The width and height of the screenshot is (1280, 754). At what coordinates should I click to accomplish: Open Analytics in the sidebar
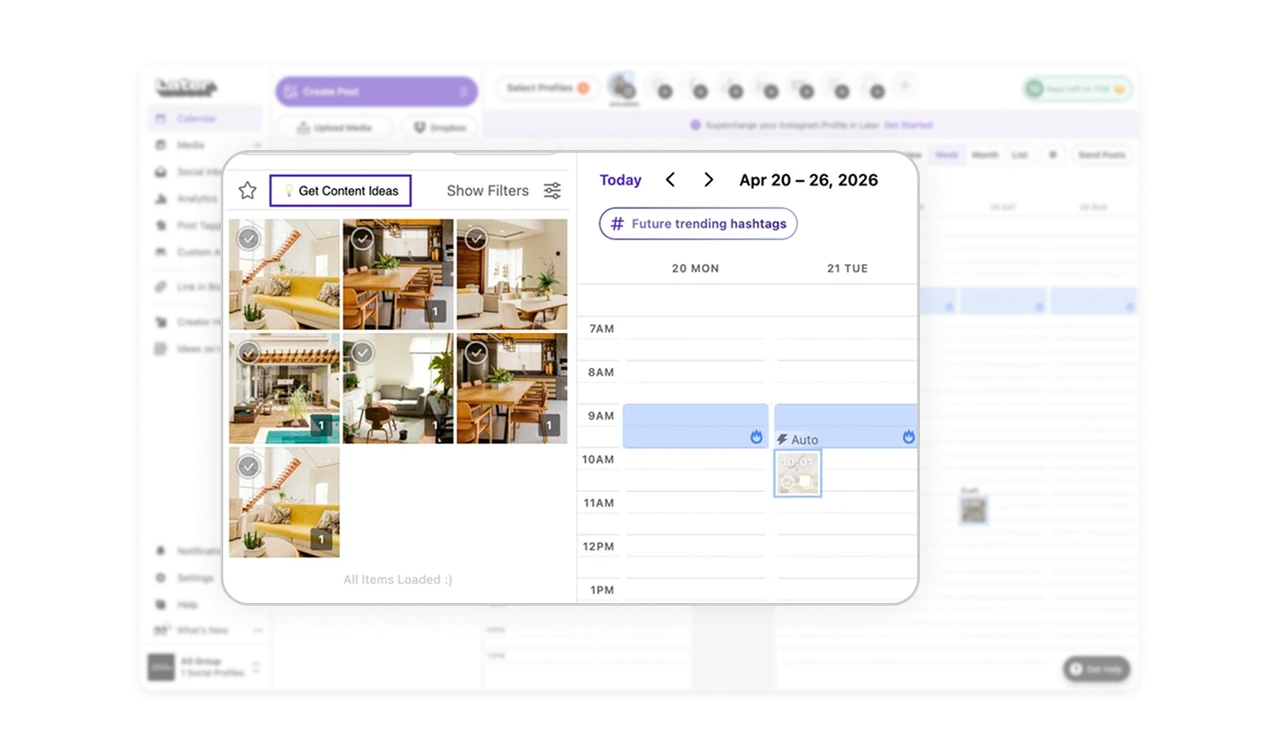[x=197, y=199]
